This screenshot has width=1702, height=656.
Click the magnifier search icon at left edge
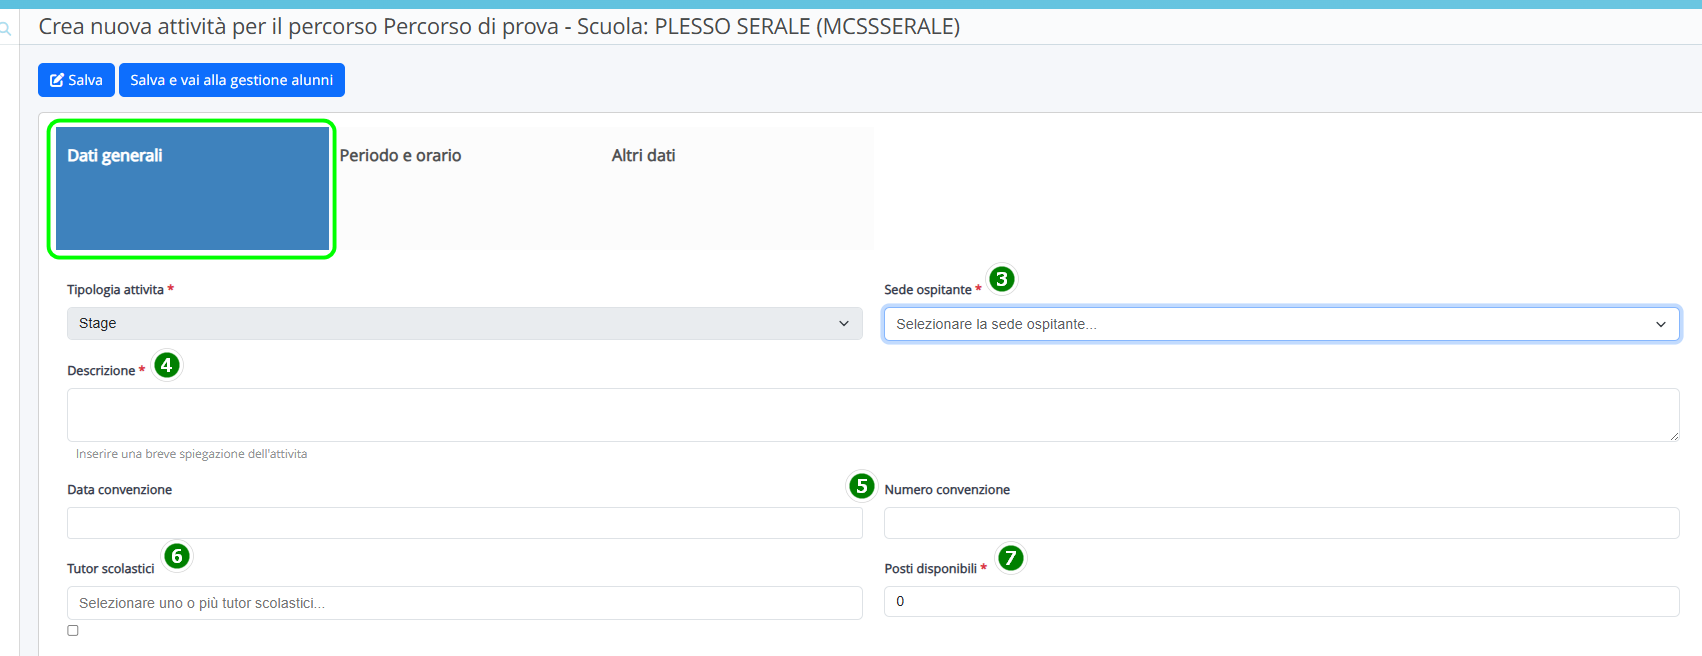(x=5, y=29)
